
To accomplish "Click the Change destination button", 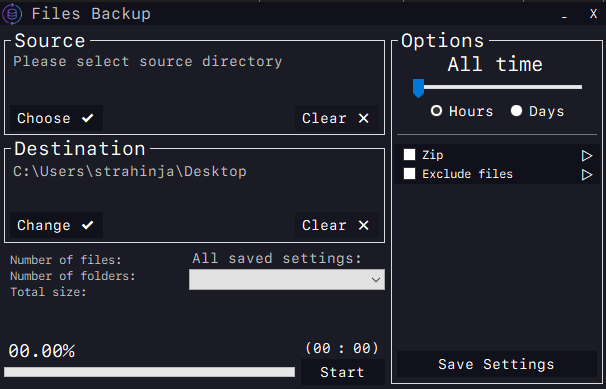I will coord(56,225).
